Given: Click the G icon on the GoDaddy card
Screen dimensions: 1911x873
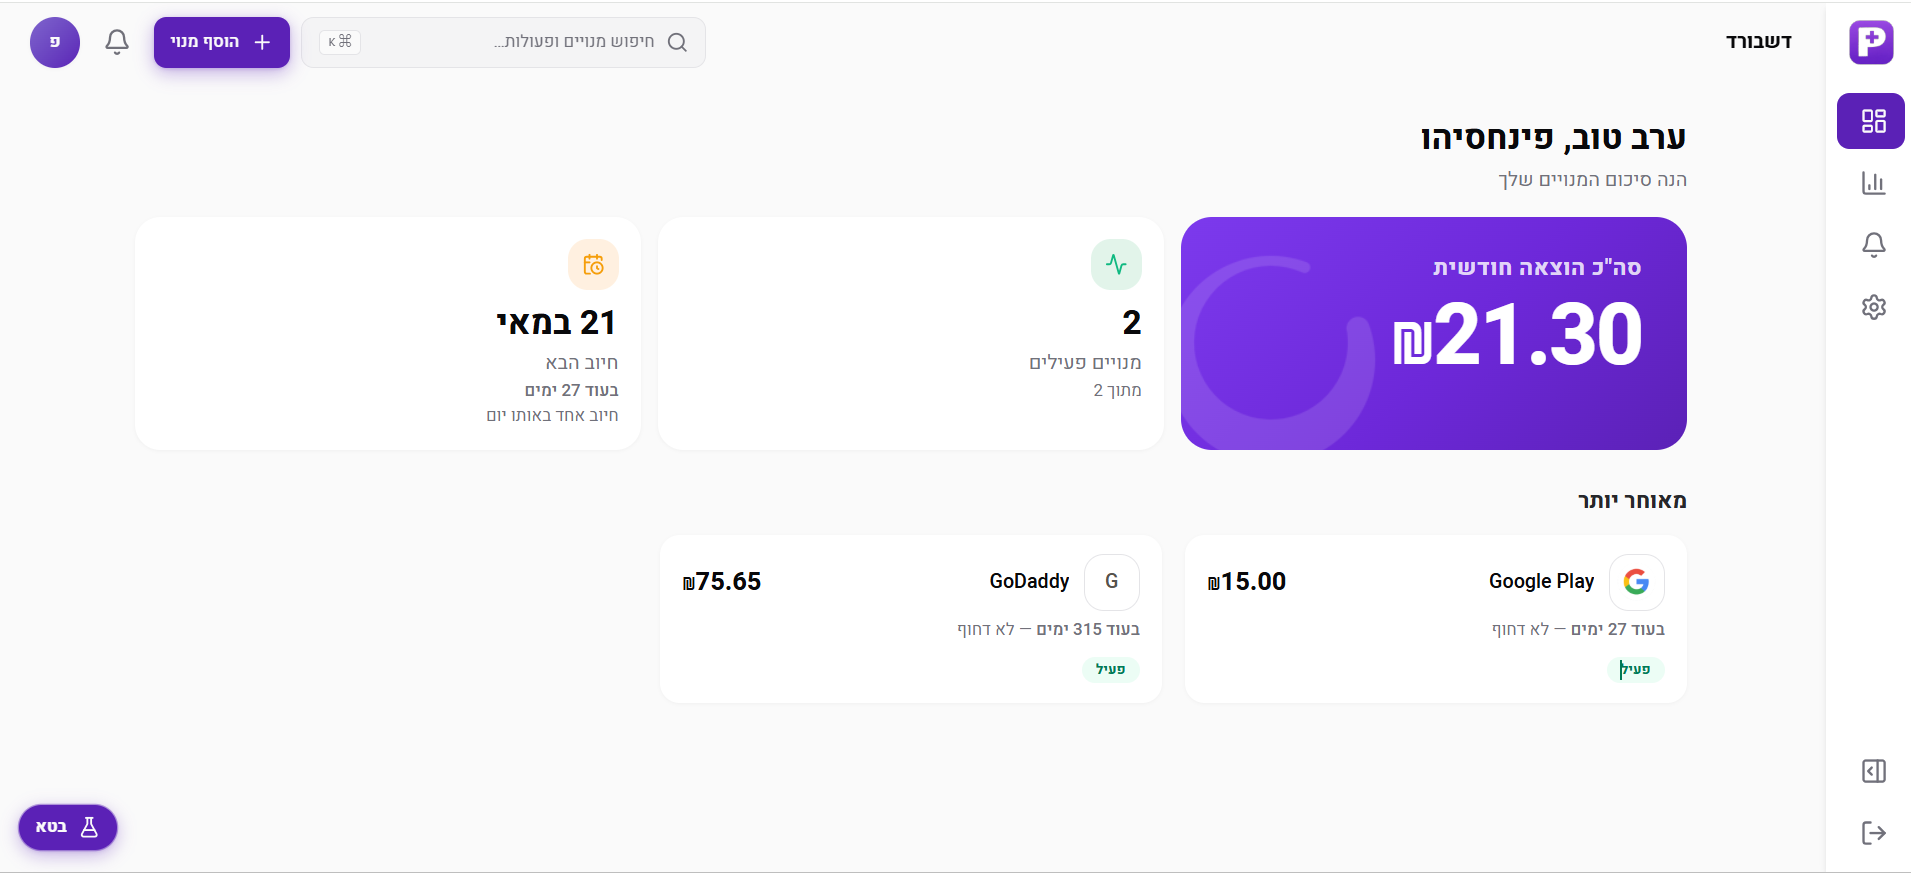Looking at the screenshot, I should point(1110,581).
